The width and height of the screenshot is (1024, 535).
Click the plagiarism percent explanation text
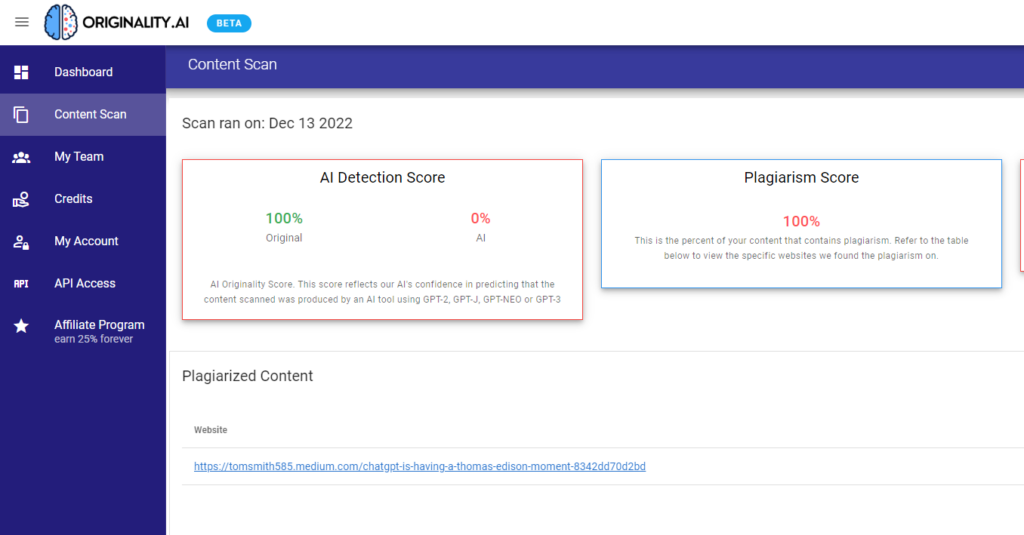click(x=801, y=248)
